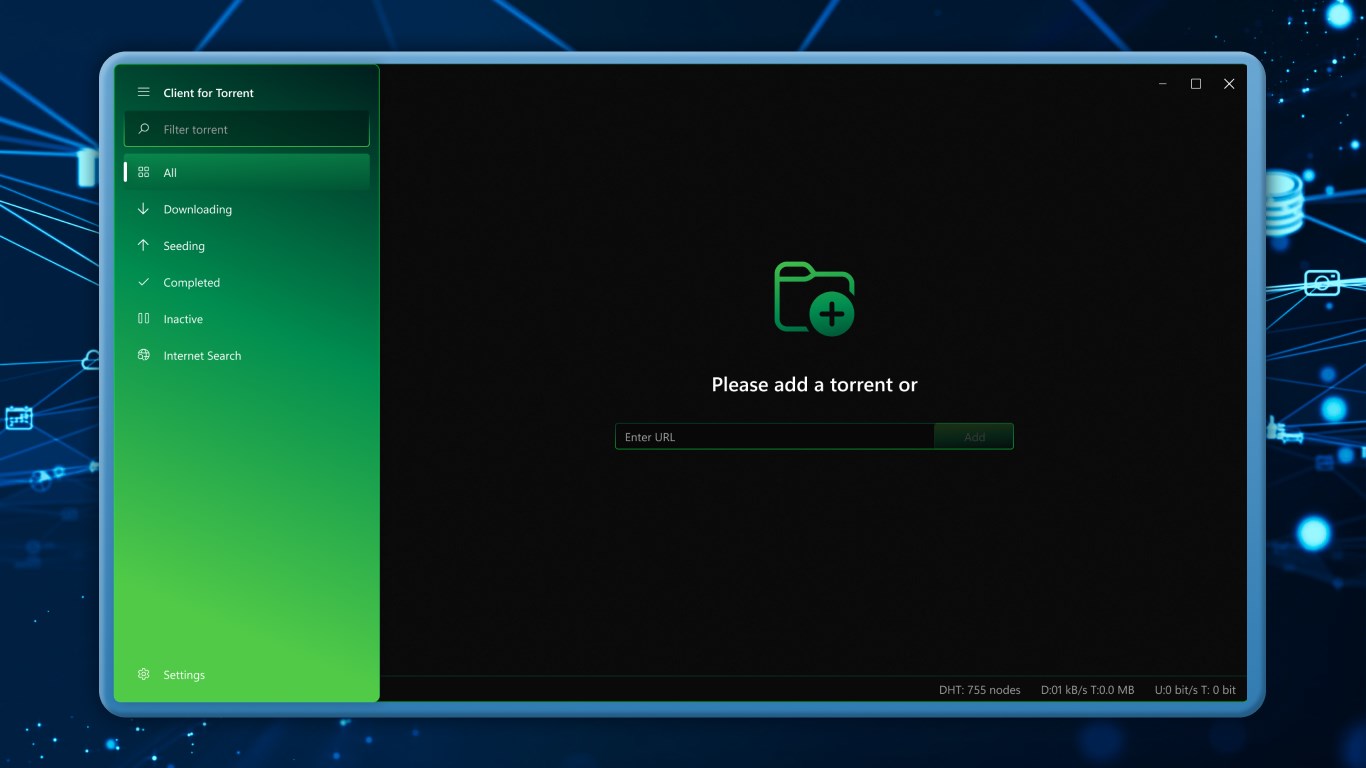1366x768 pixels.
Task: Click the add-torrent folder icon
Action: pyautogui.click(x=814, y=298)
